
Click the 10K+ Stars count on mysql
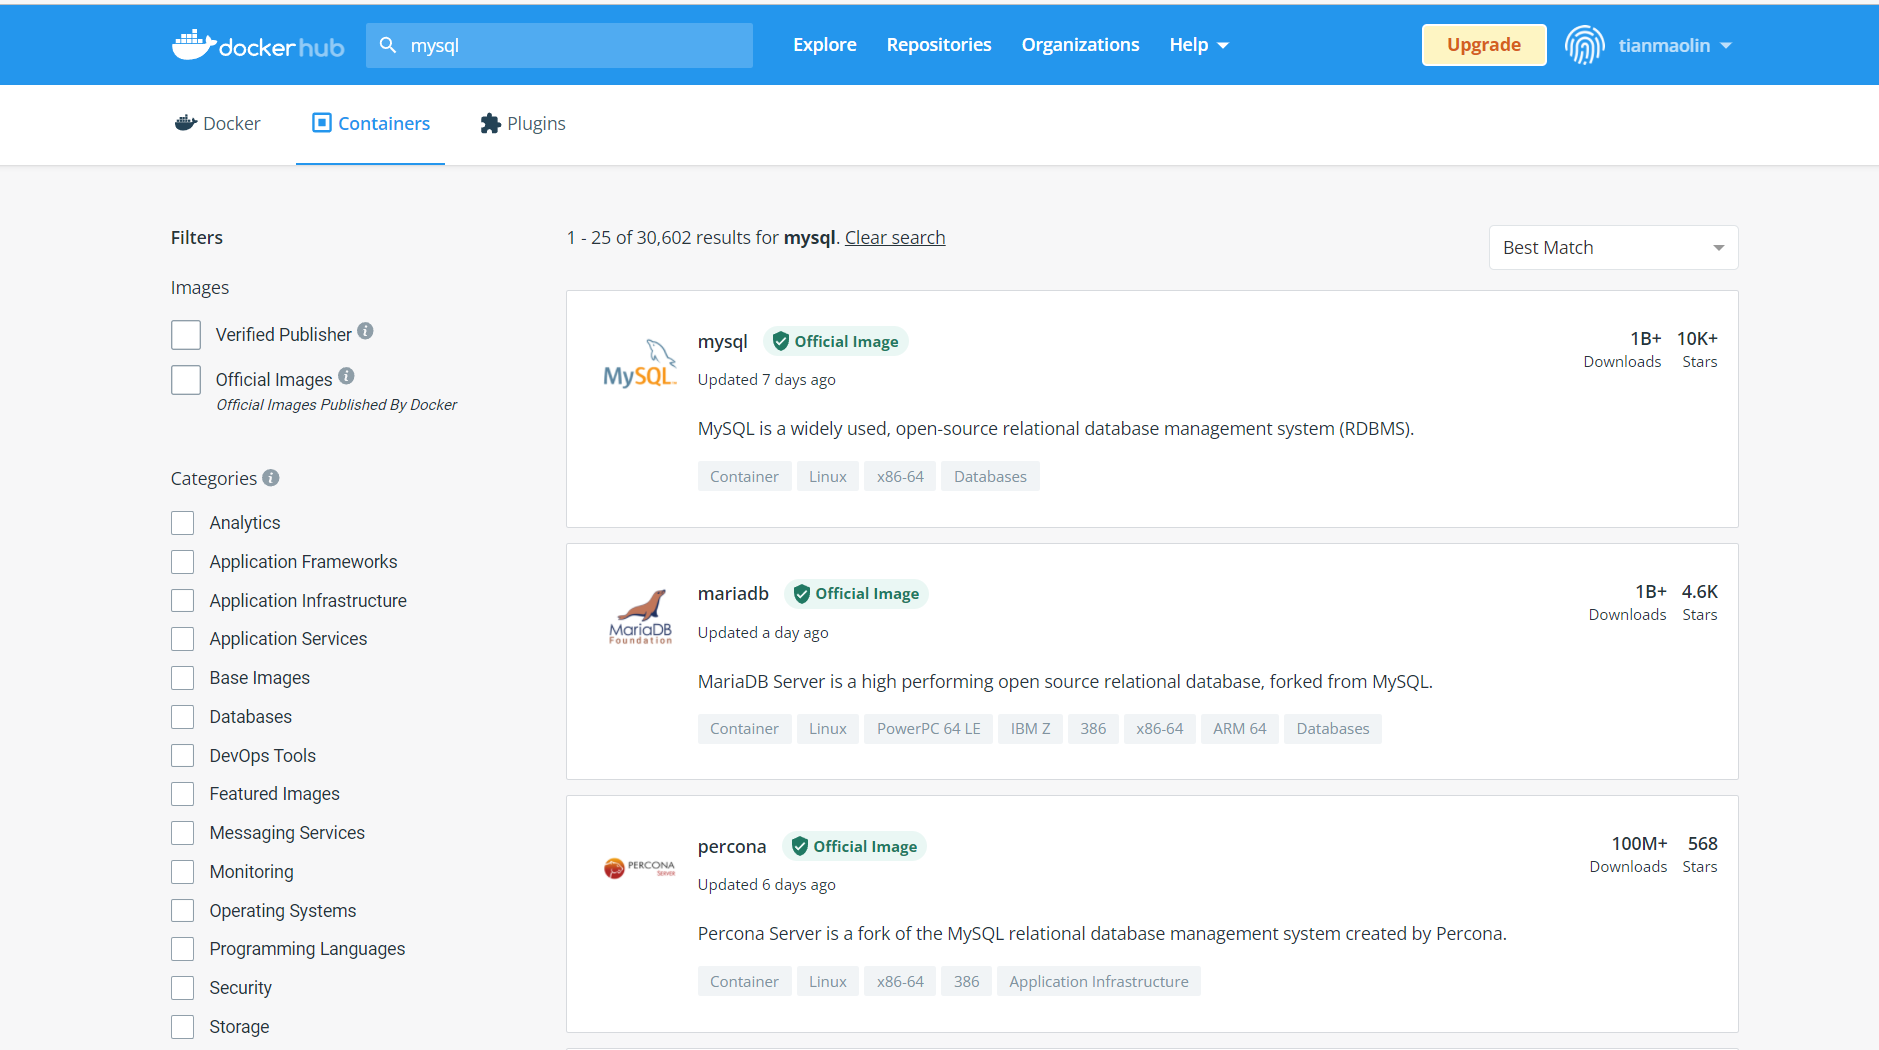[1697, 339]
